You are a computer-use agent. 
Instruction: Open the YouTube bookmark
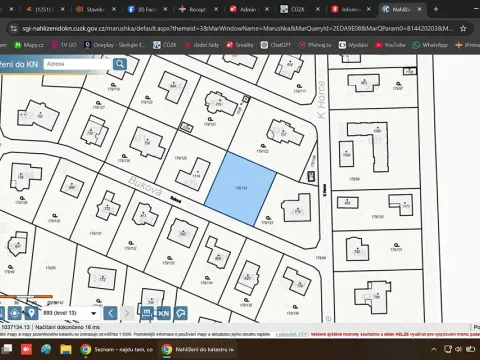point(390,45)
